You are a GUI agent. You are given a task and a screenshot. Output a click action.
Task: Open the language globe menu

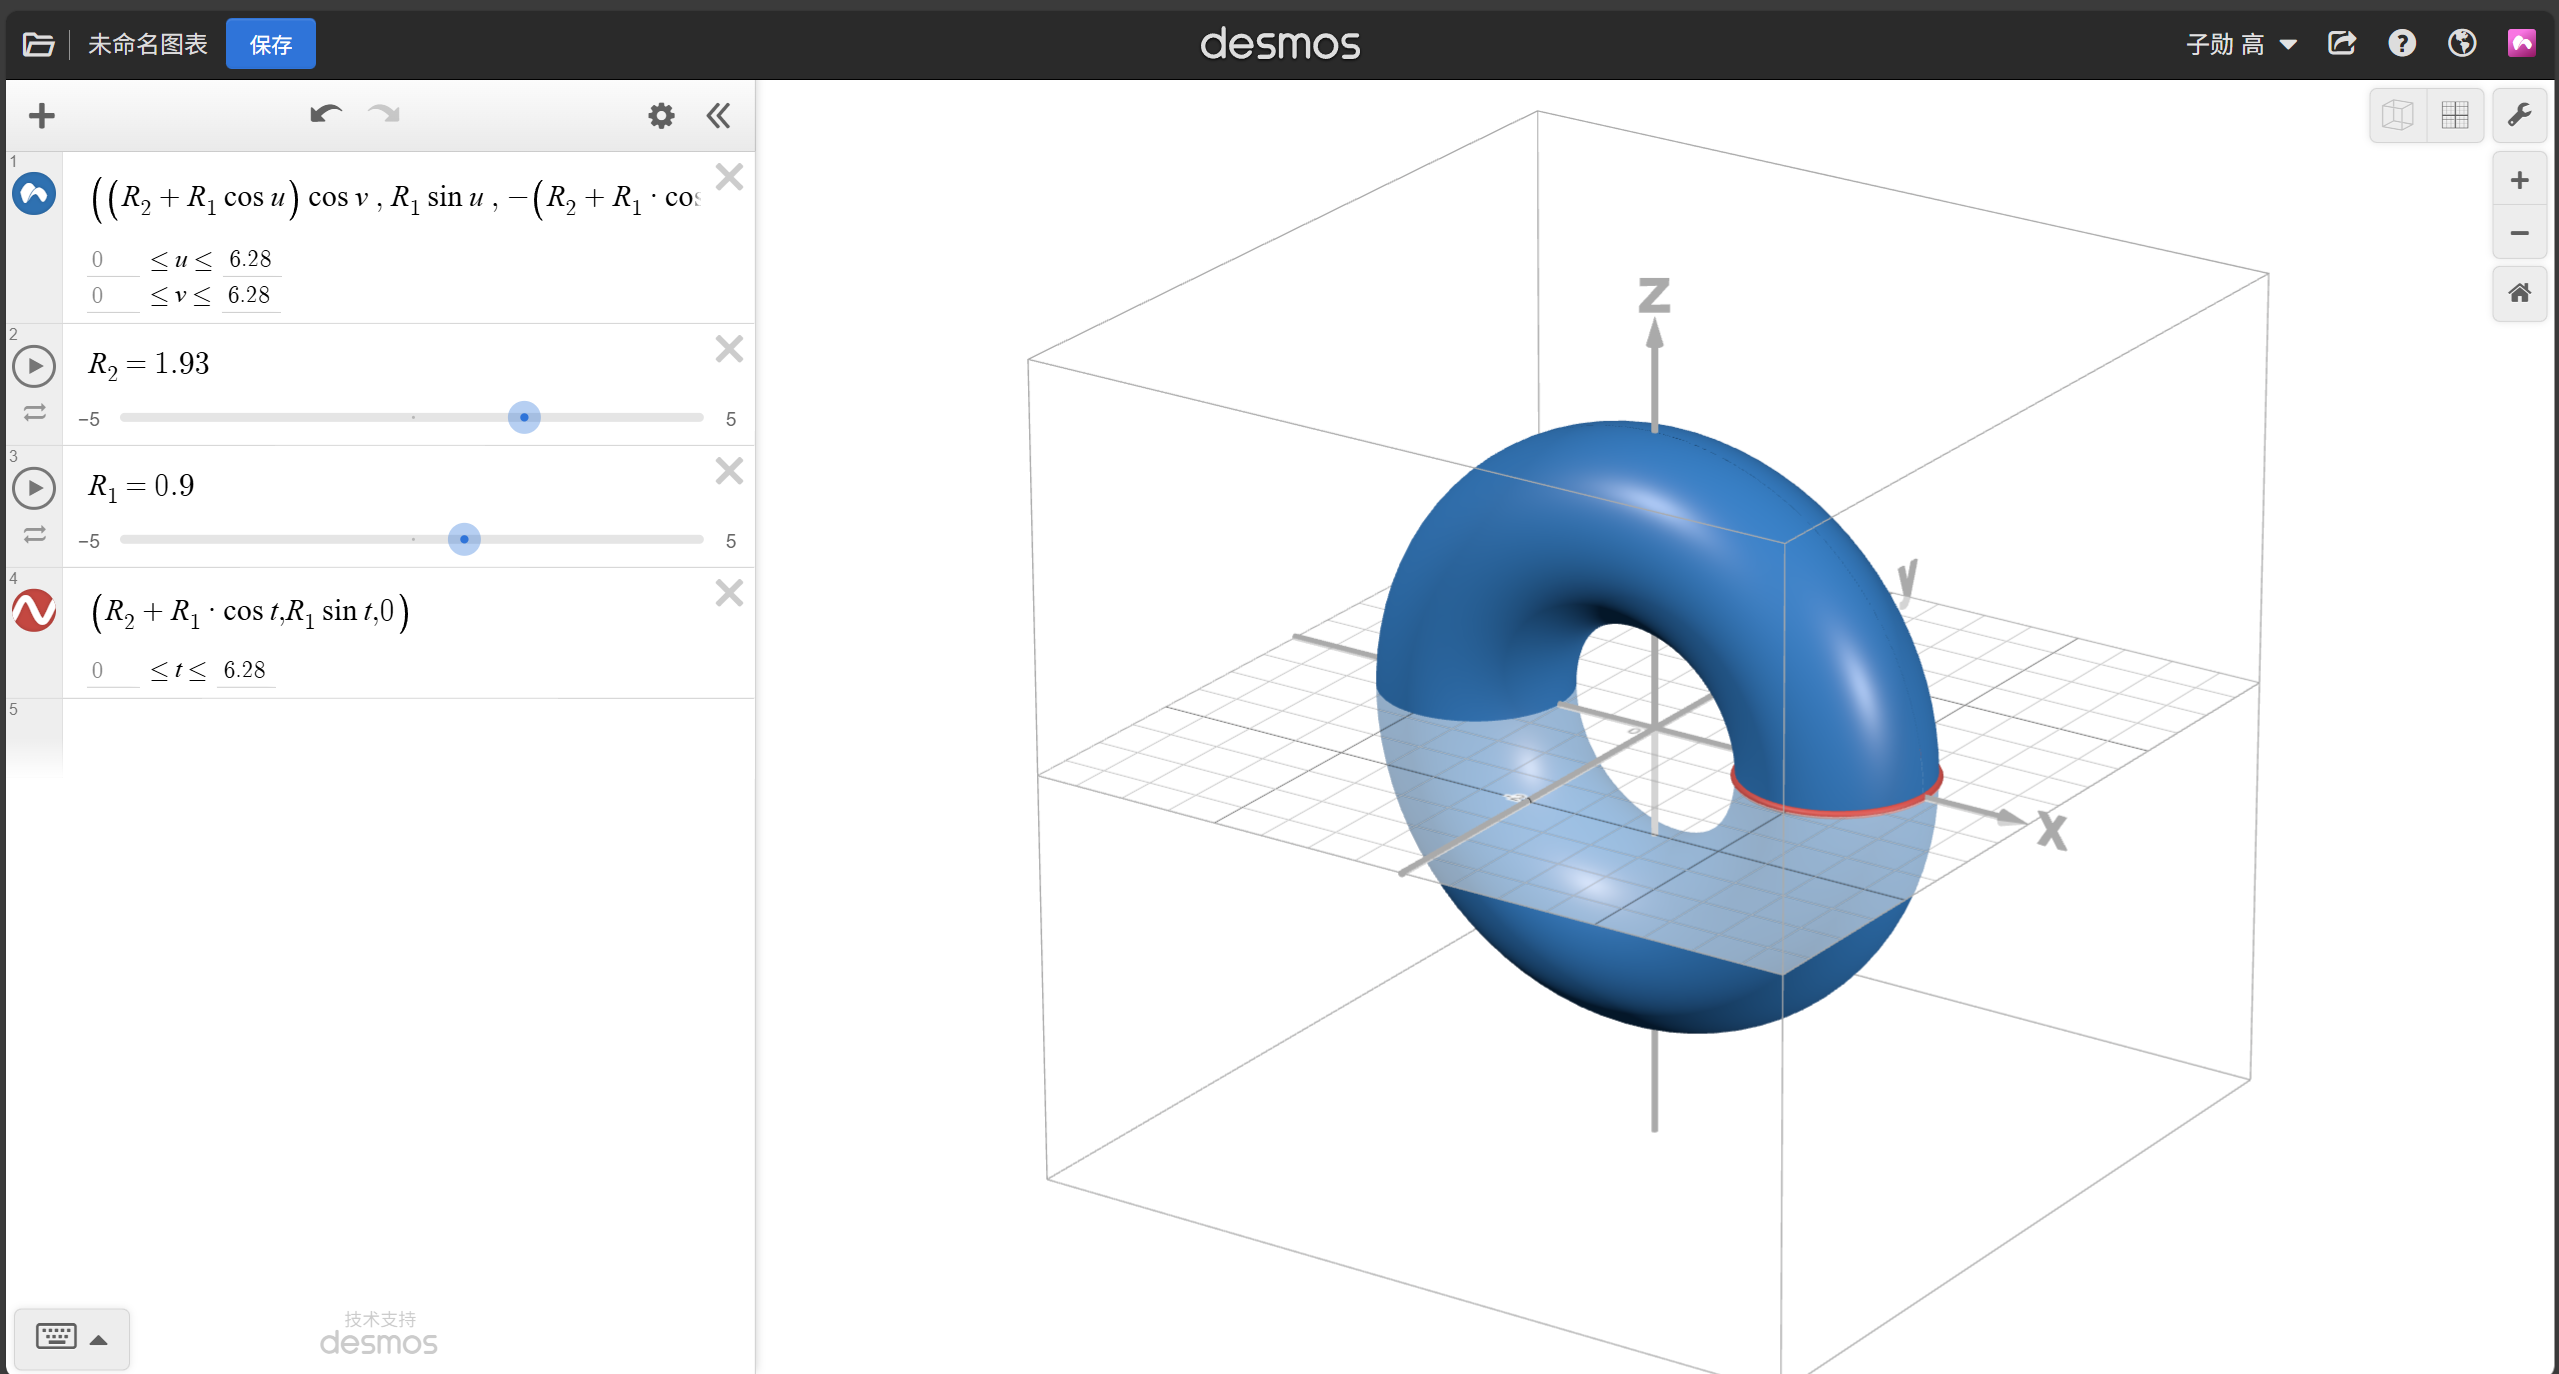(x=2462, y=44)
